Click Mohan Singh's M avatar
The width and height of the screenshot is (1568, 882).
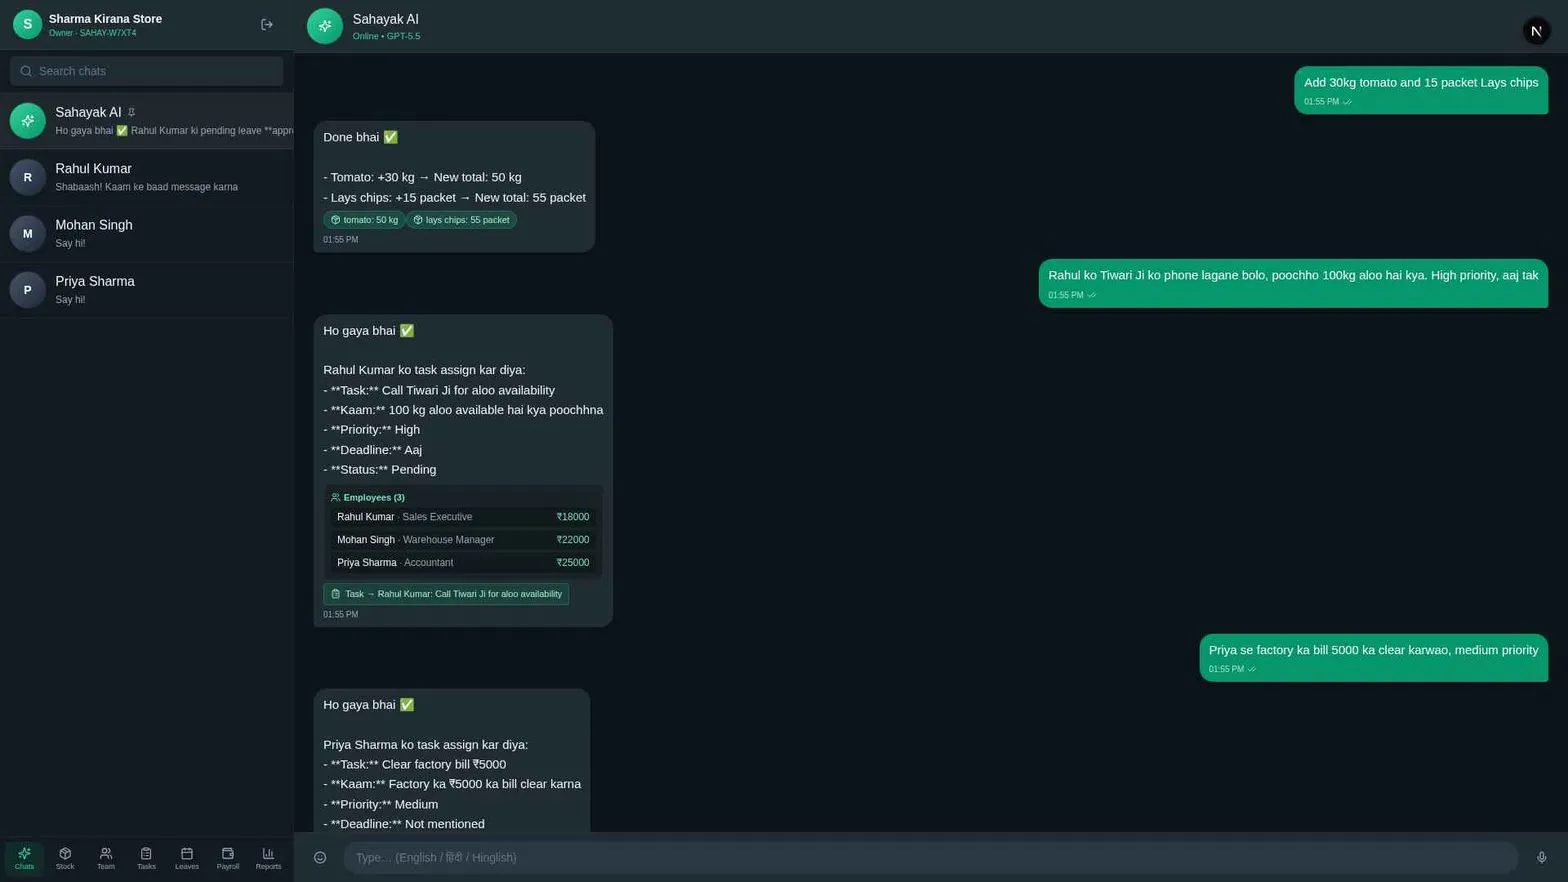click(27, 233)
